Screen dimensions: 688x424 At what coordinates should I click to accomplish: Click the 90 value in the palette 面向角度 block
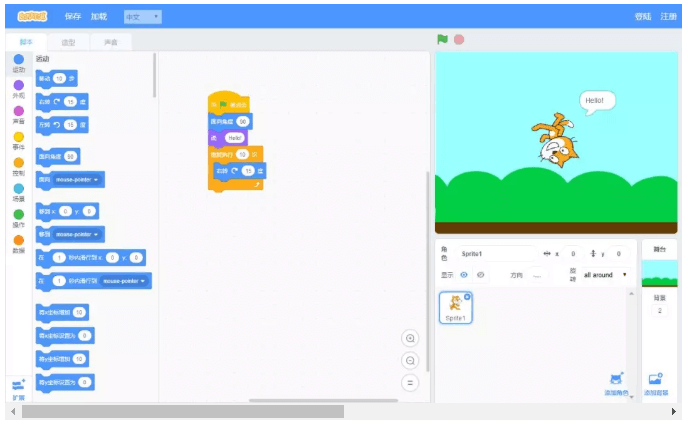tap(70, 157)
